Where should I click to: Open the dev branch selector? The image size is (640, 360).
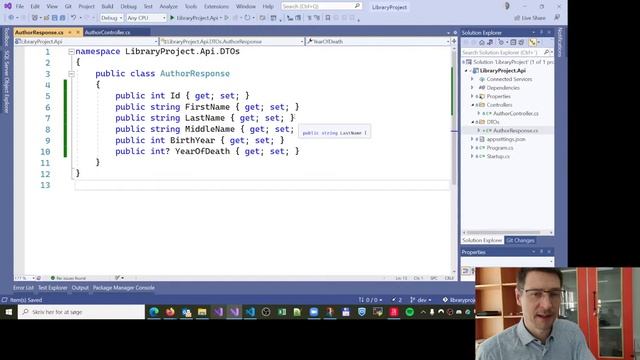point(420,300)
